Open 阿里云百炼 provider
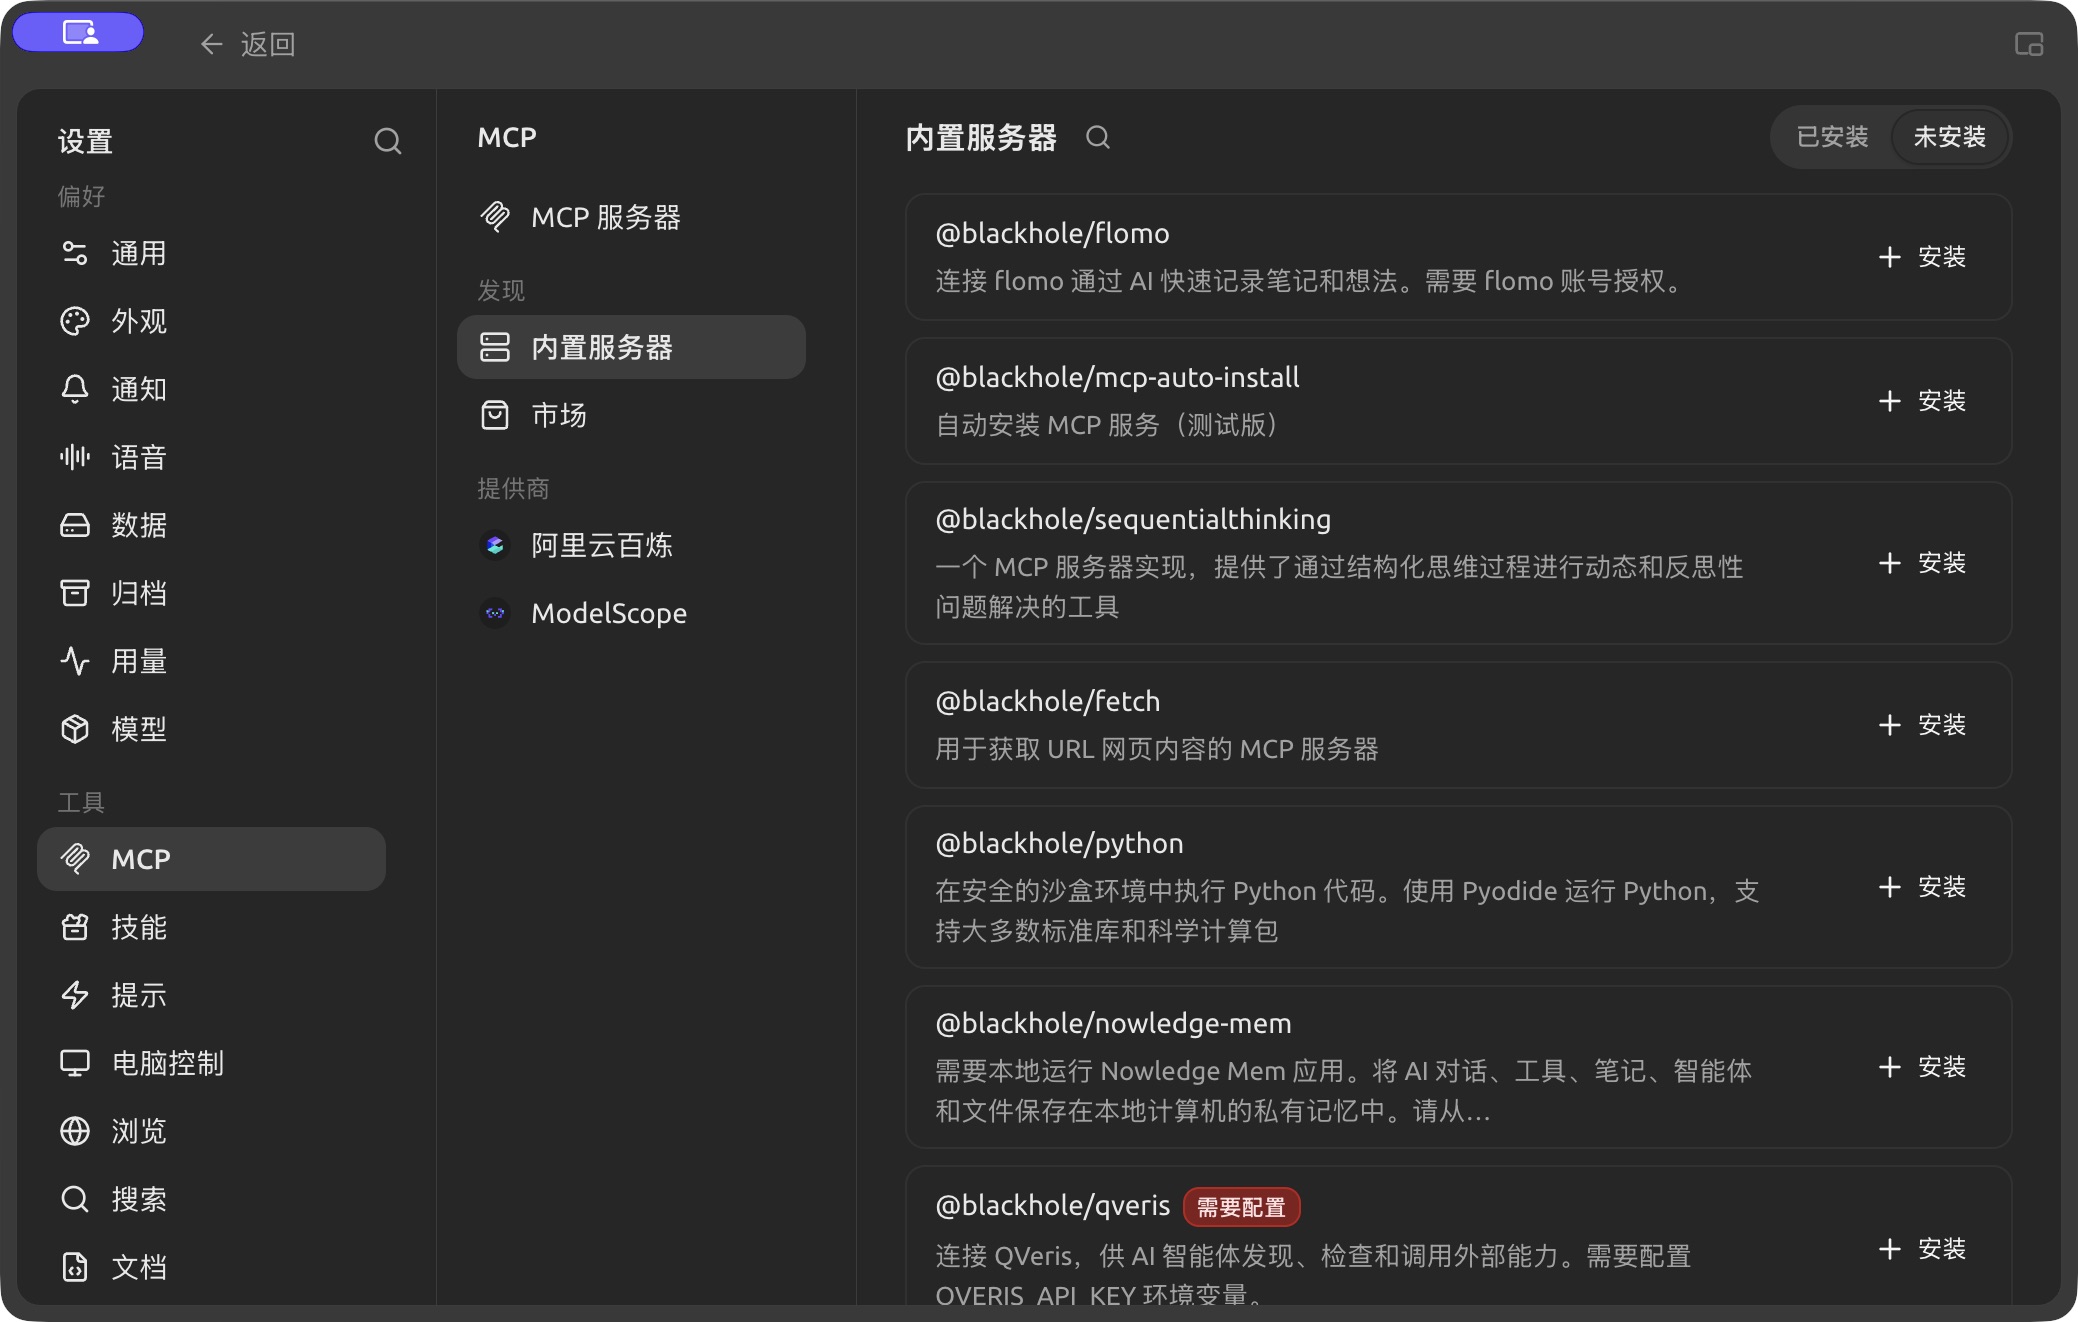 tap(631, 545)
